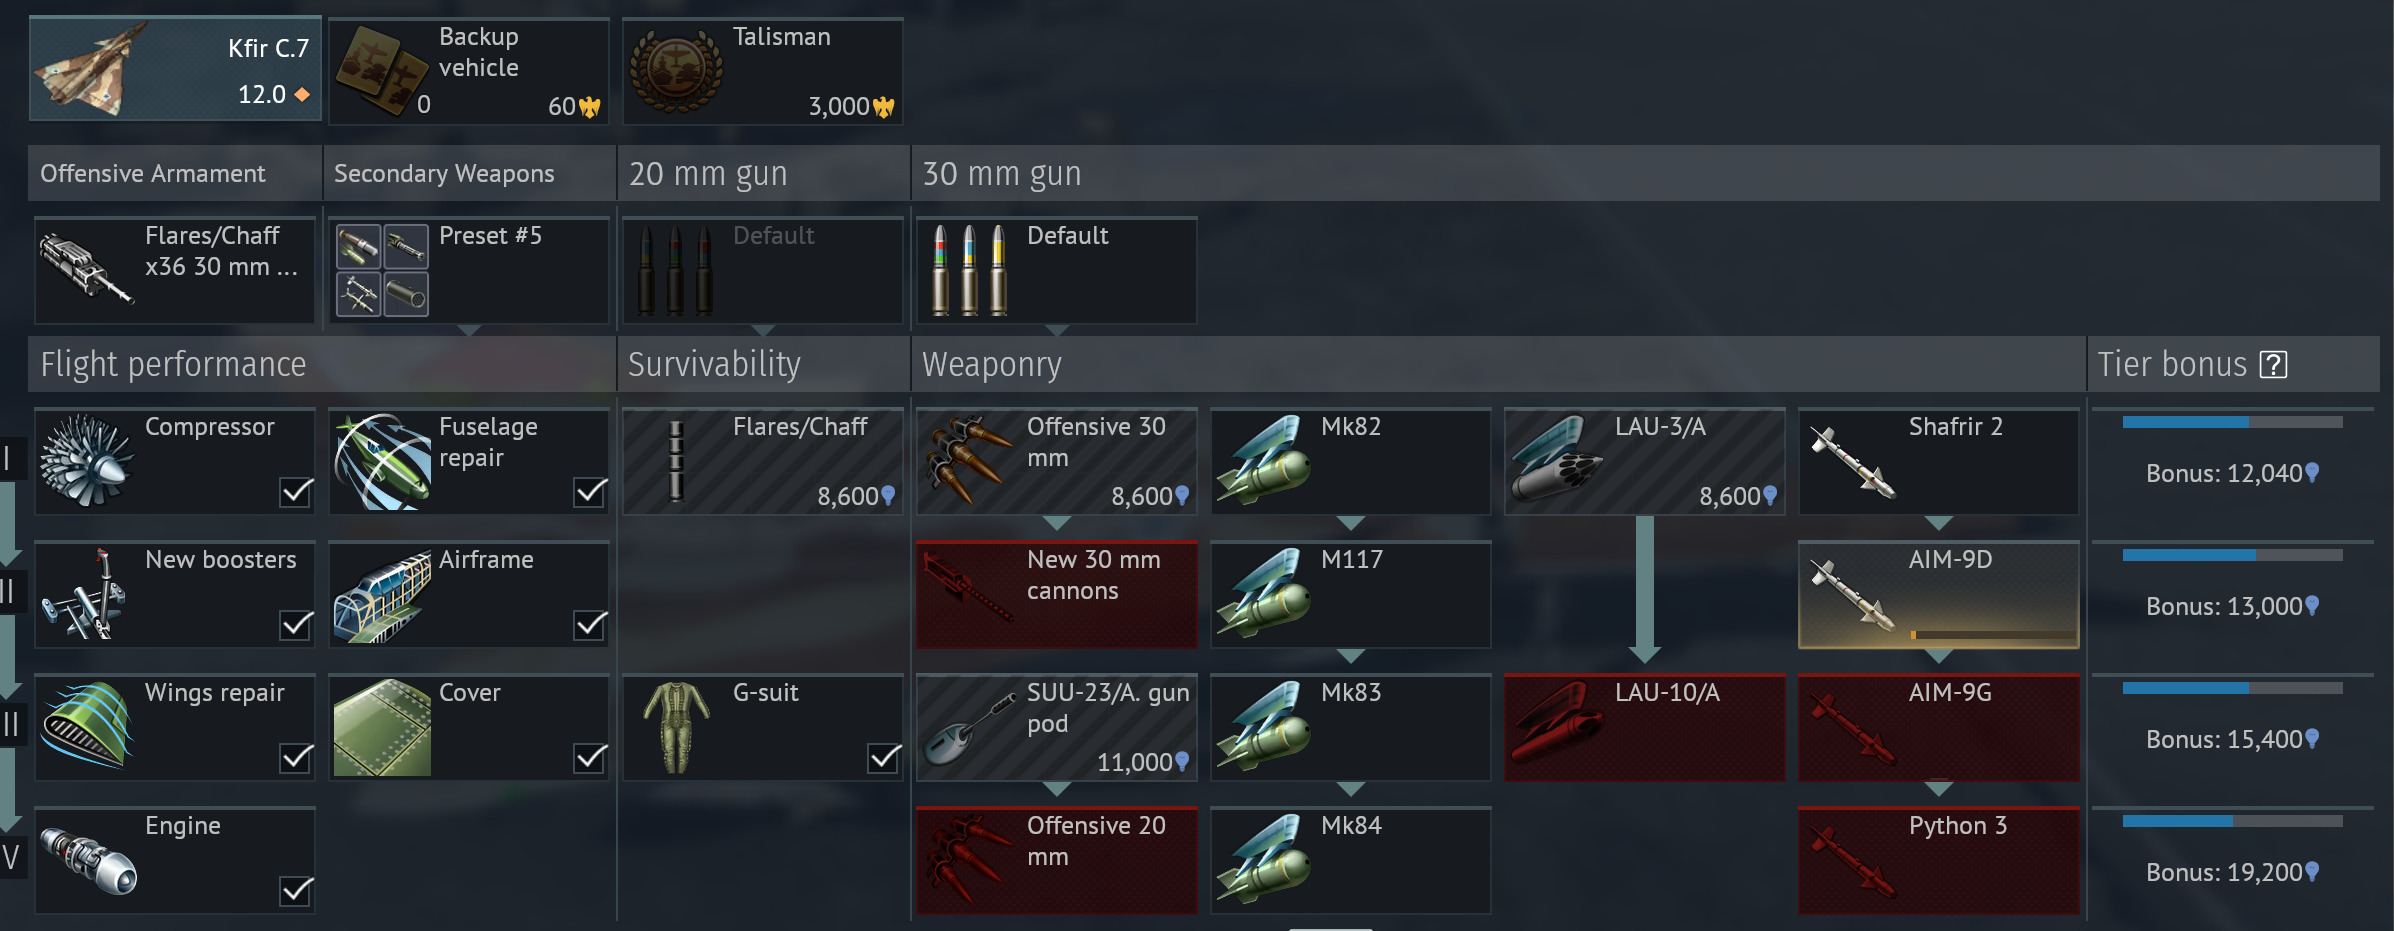Screen dimensions: 2394x931
Task: Click the Backup vehicle purchase button
Action: (x=469, y=71)
